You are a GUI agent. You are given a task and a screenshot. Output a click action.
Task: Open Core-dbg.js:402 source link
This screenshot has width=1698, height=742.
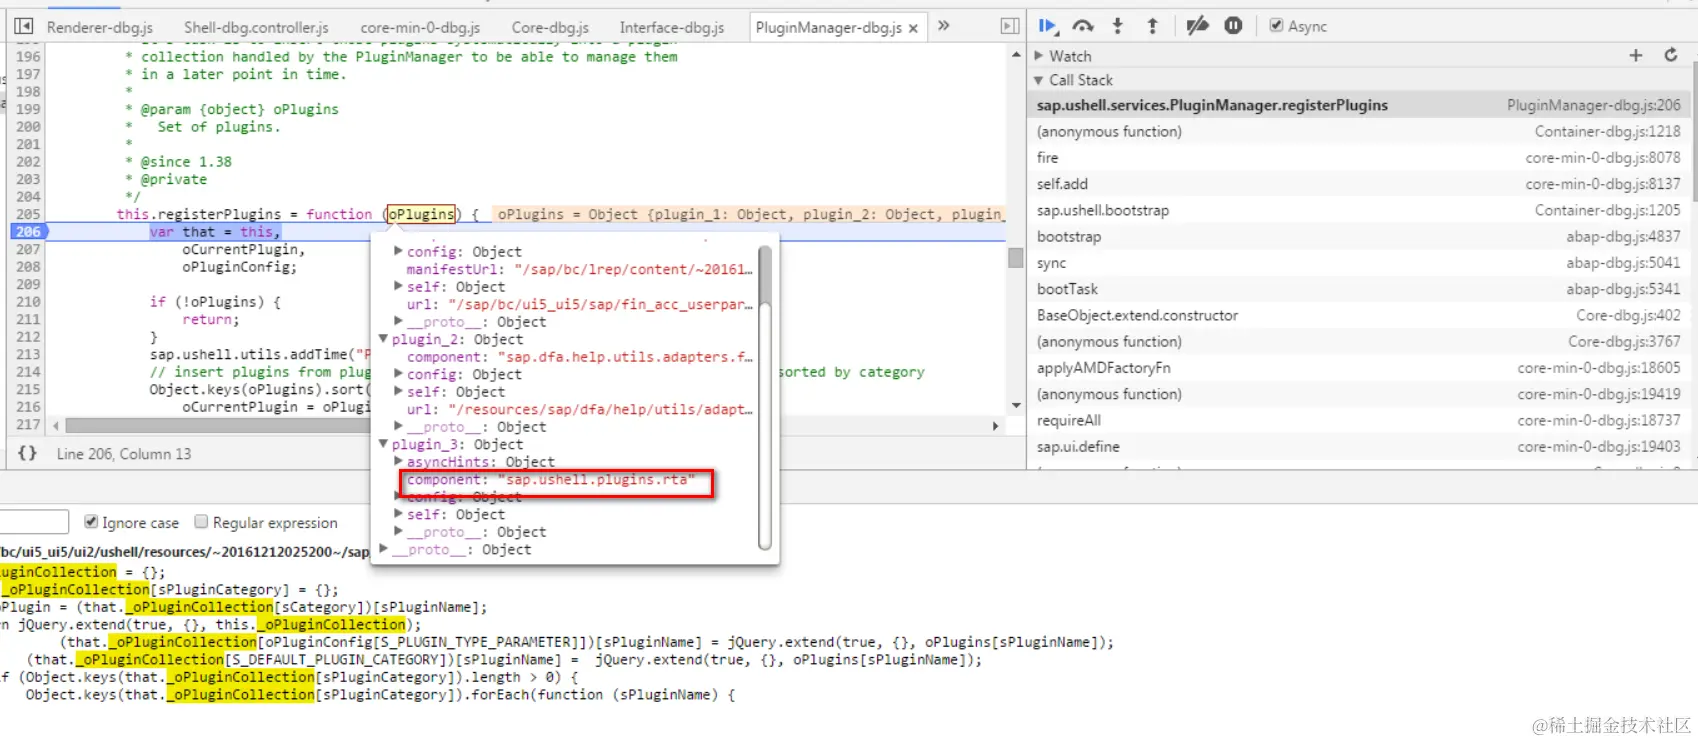1628,315
